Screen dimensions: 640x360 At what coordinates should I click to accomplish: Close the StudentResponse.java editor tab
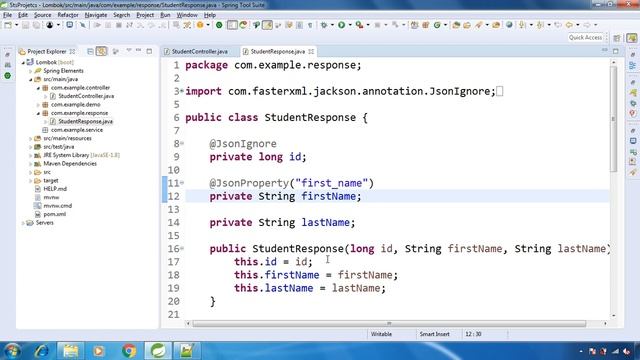click(311, 51)
